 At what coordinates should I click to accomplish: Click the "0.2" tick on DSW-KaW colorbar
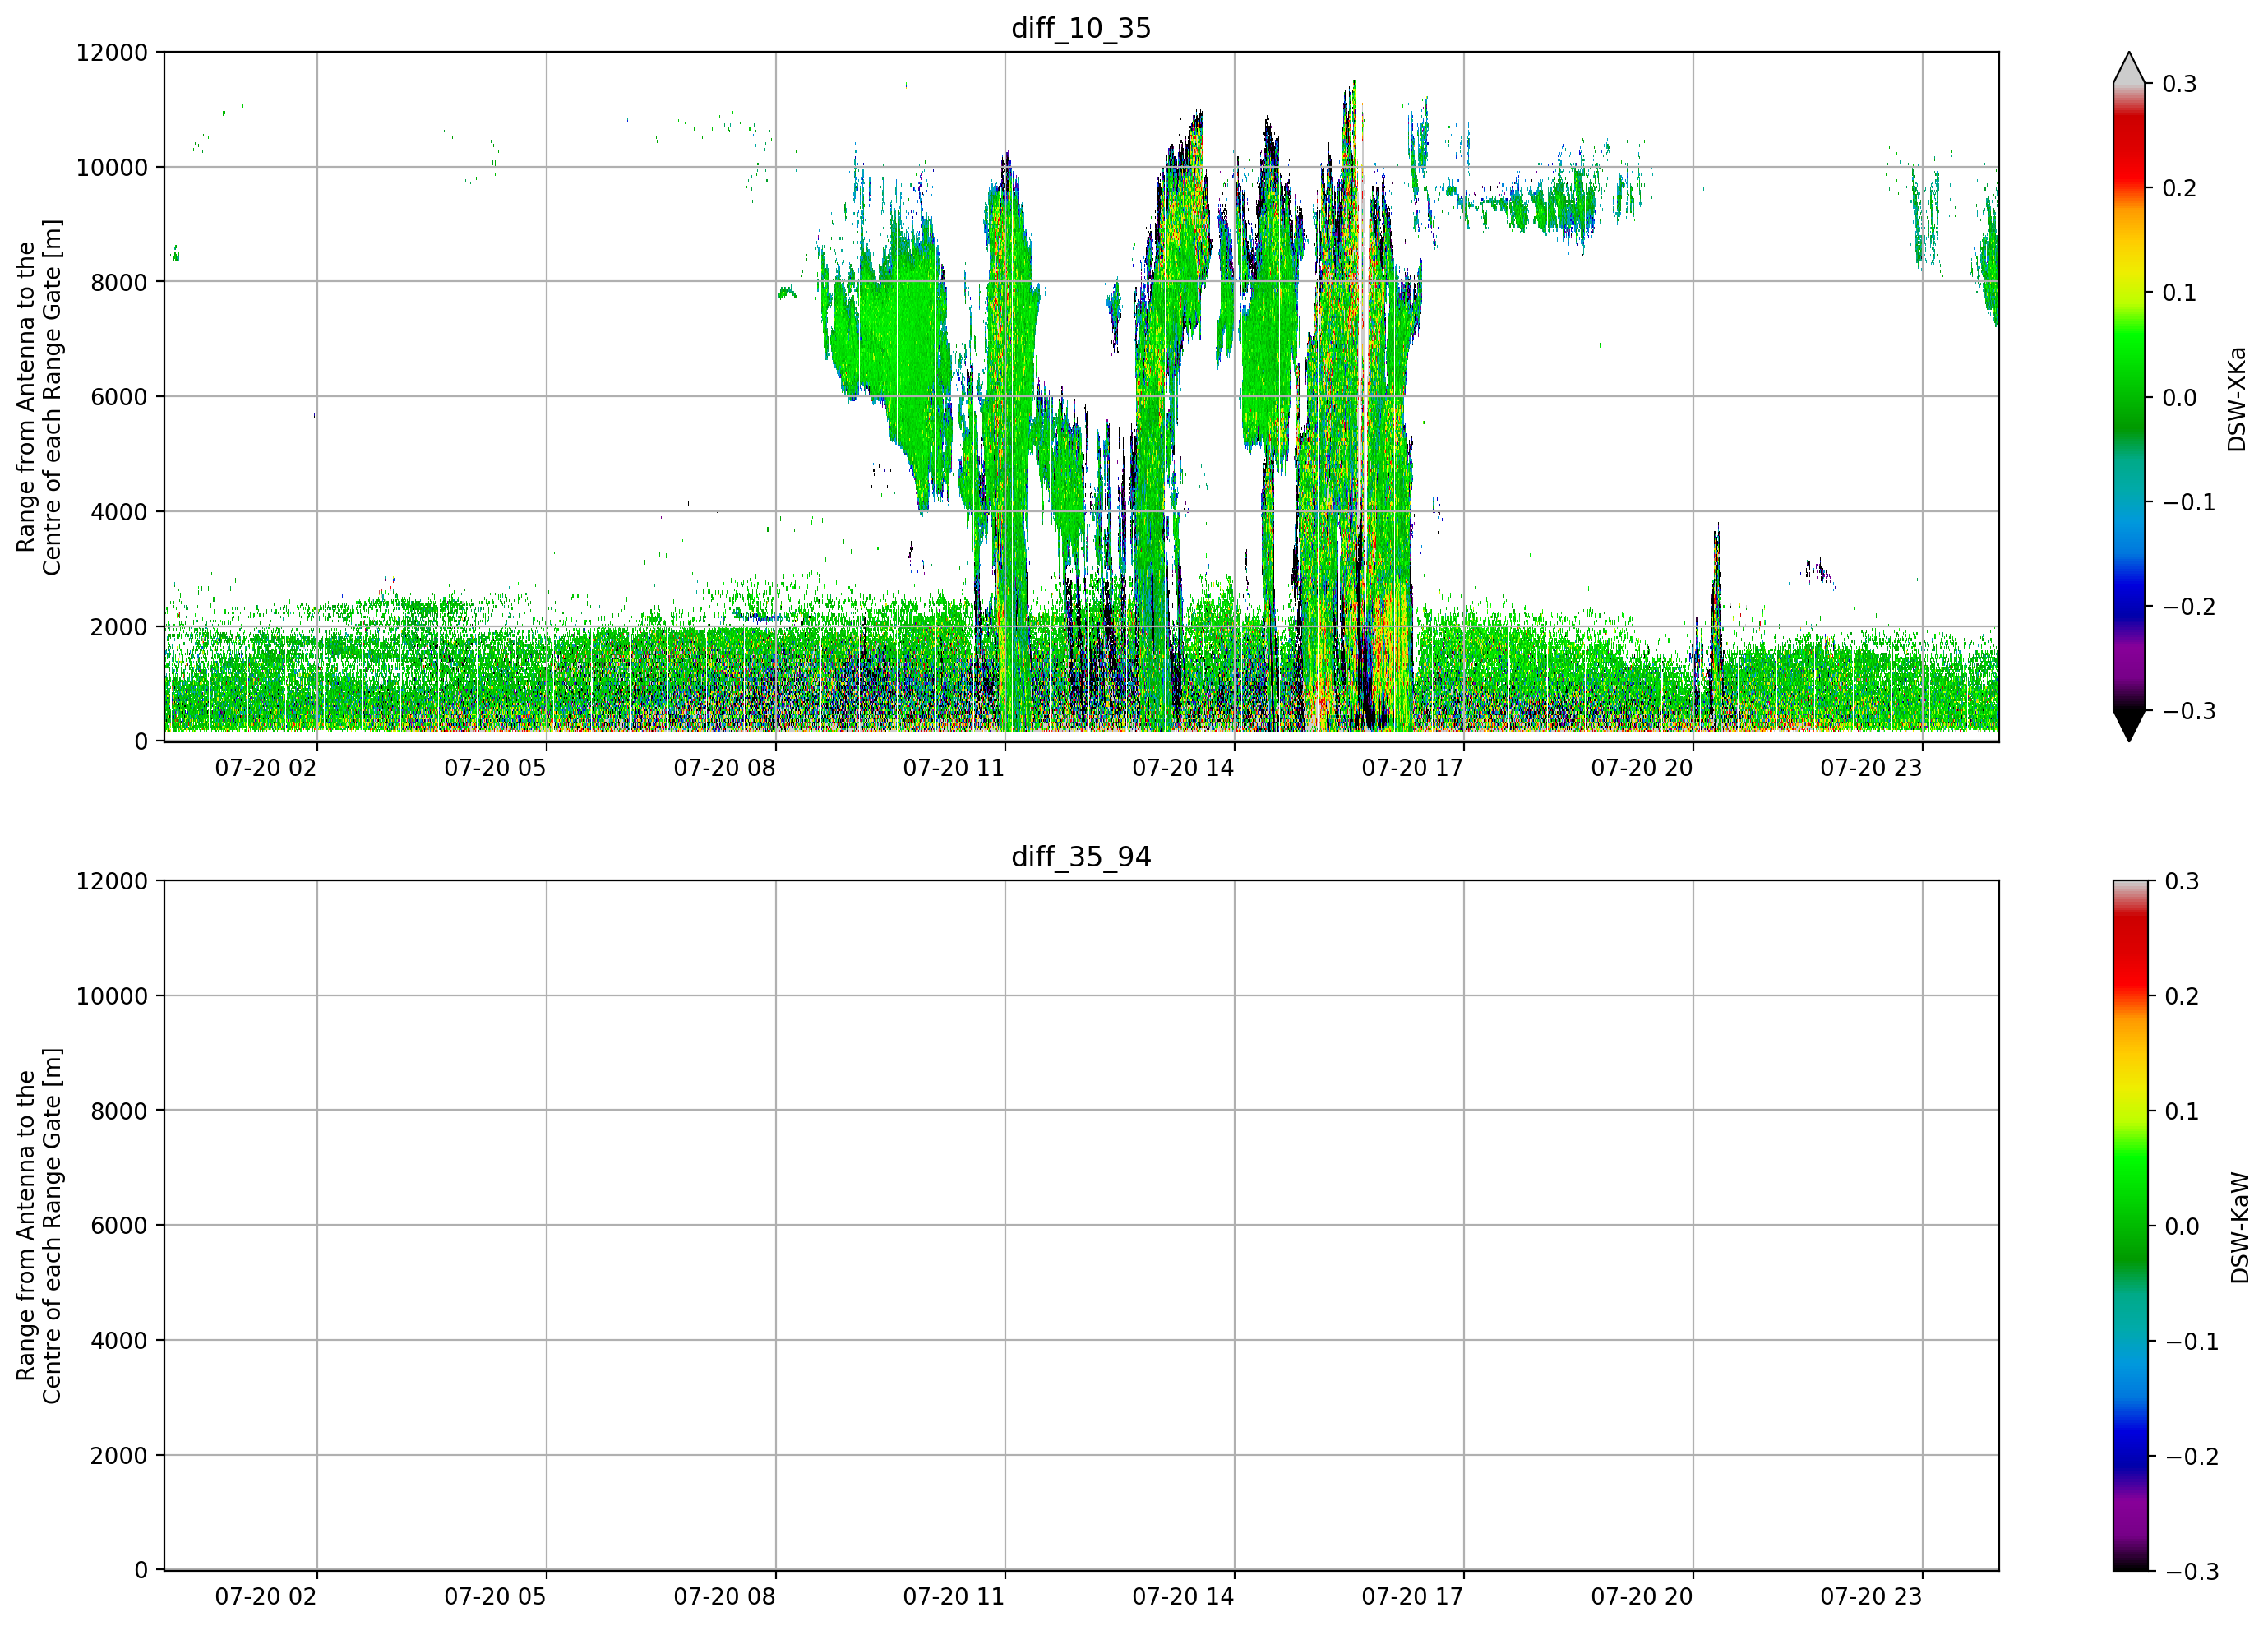(x=2182, y=996)
